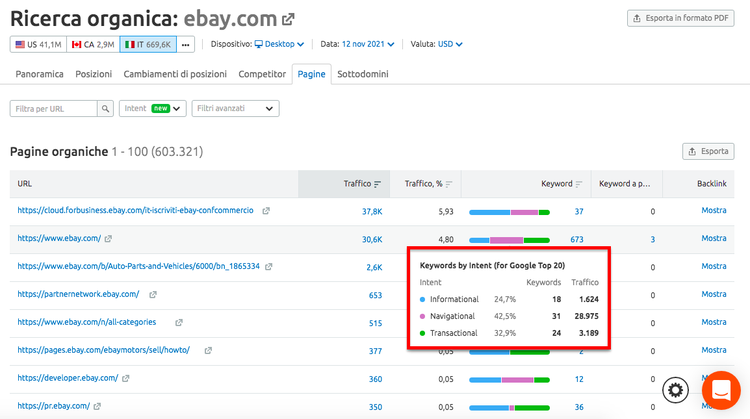Click Mostra backlinks for www.ebay.com/ row
The width and height of the screenshot is (750, 419).
(714, 238)
